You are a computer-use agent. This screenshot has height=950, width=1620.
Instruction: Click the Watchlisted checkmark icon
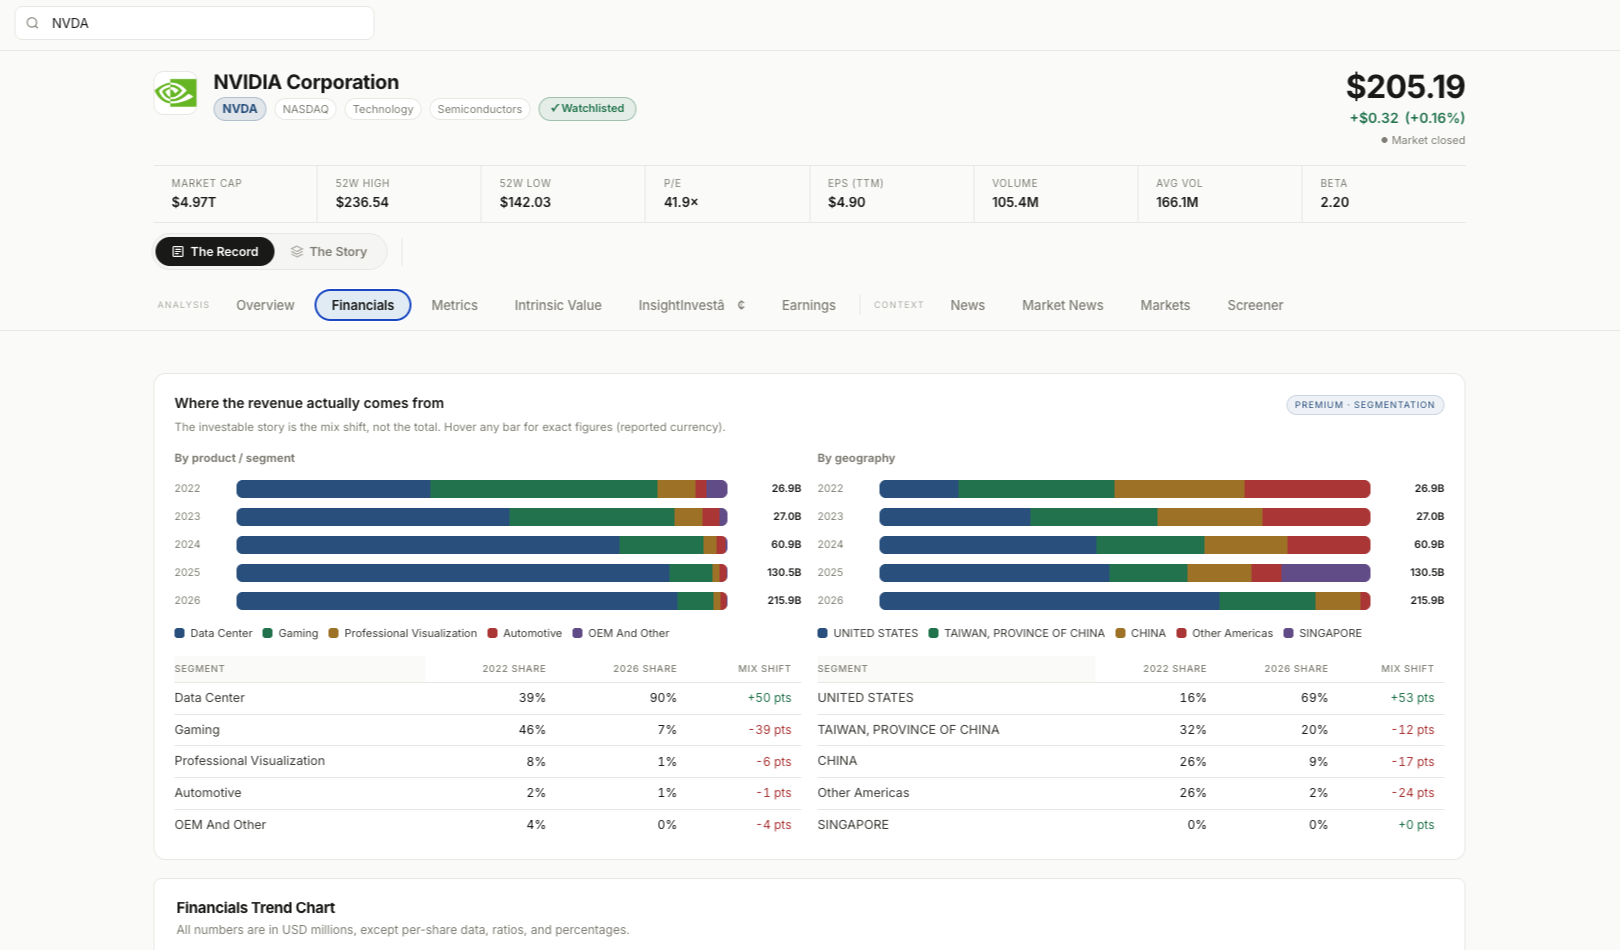(x=554, y=108)
